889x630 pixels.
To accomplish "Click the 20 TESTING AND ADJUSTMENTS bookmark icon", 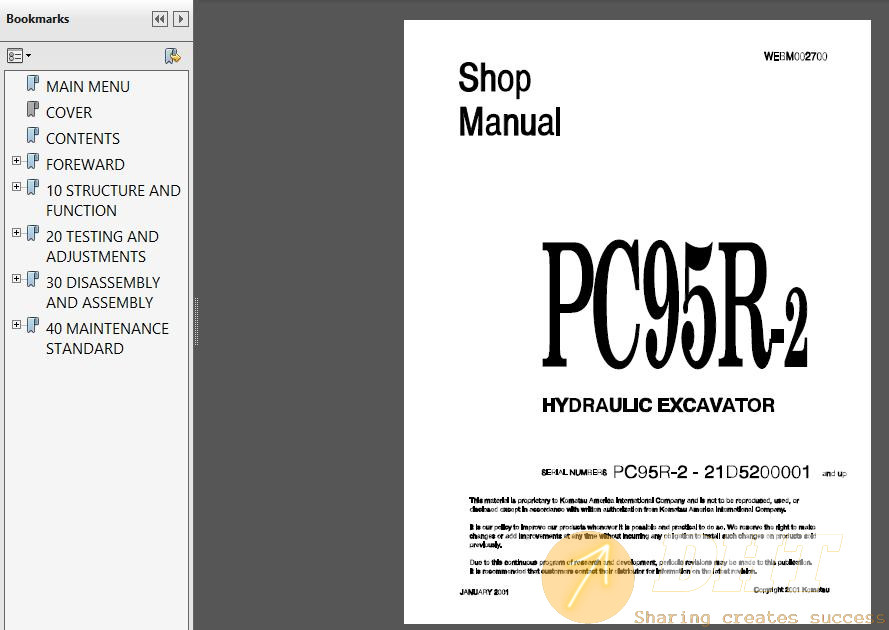I will [x=33, y=233].
